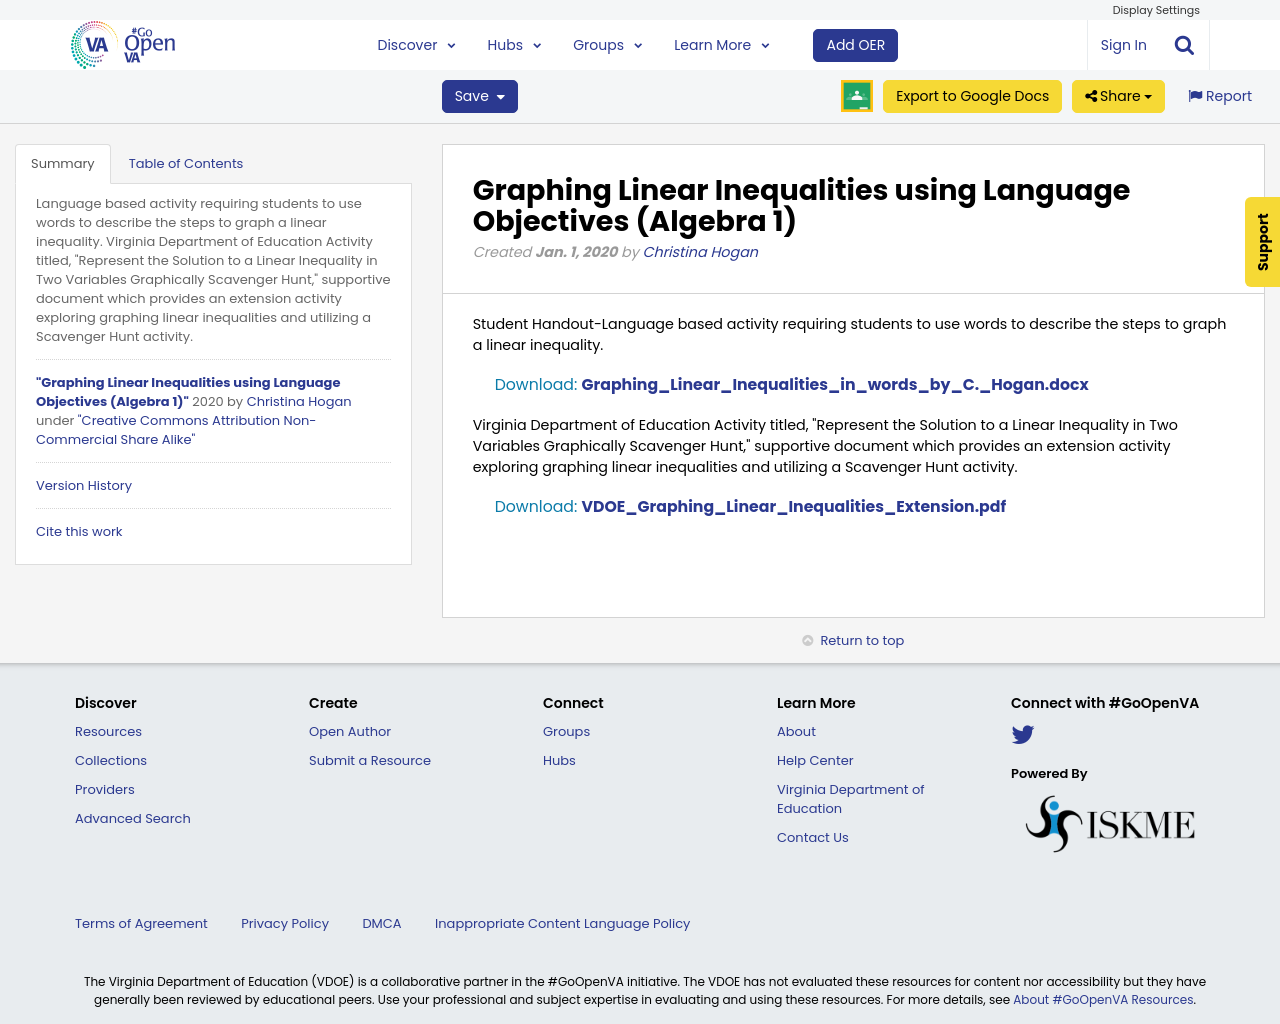Open the Discover navigation dropdown
The height and width of the screenshot is (1024, 1280).
pos(414,44)
